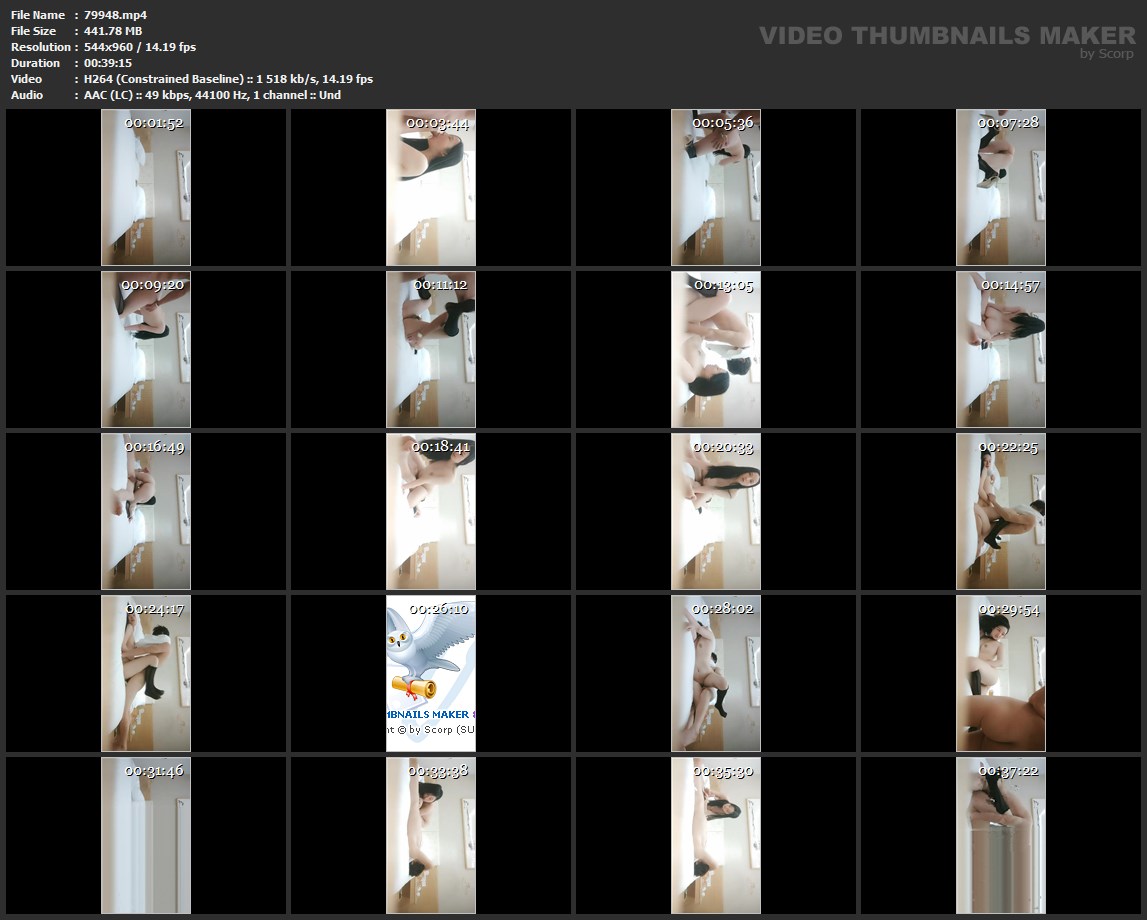
Task: Click the 00:20:33 timestamp label
Action: click(723, 447)
